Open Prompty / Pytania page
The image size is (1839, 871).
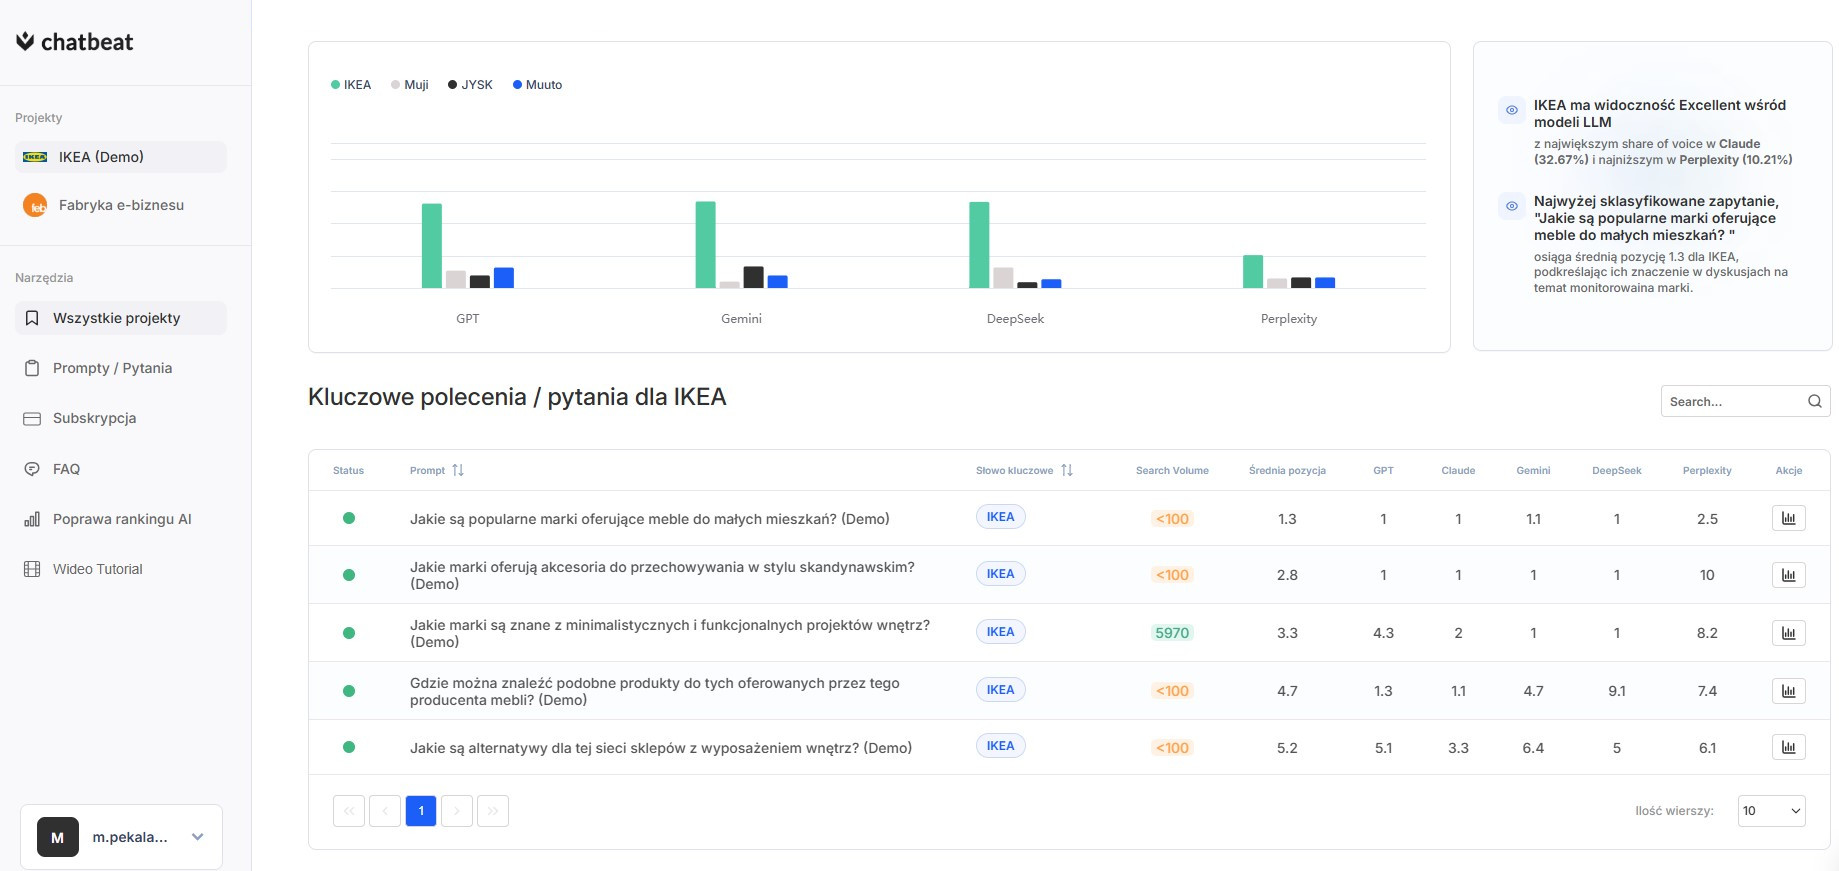121,368
